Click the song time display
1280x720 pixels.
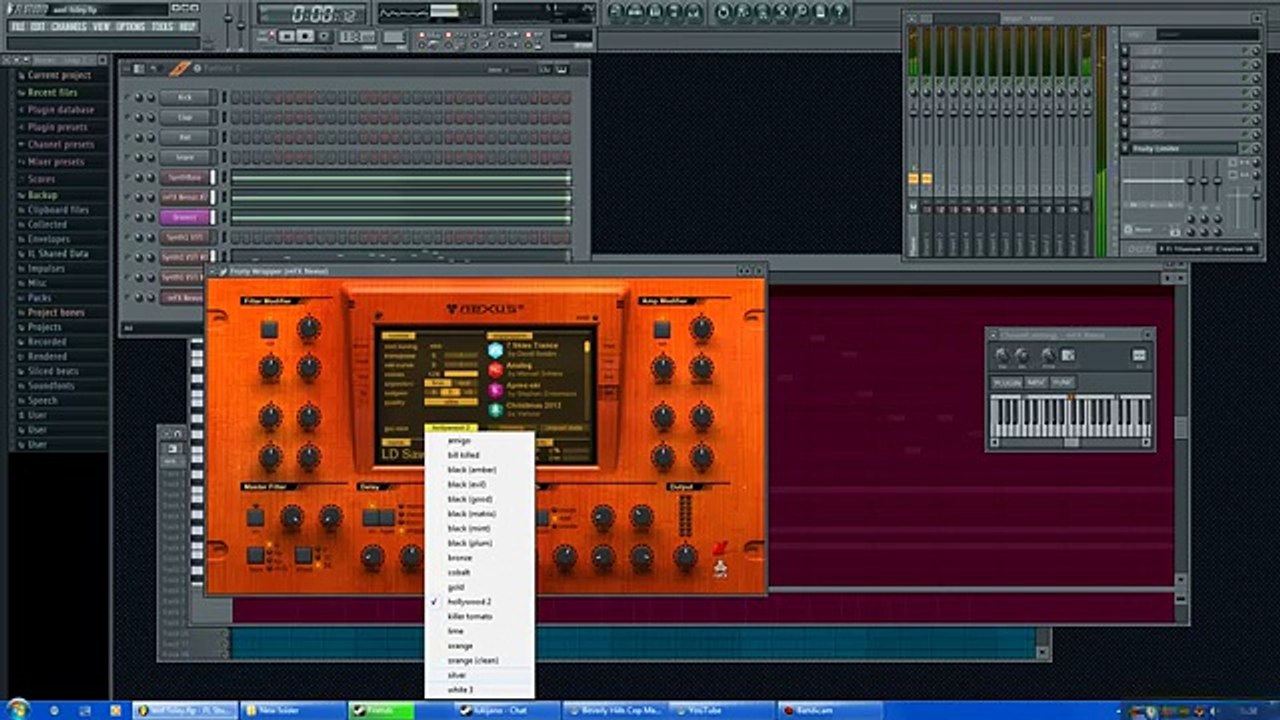312,14
